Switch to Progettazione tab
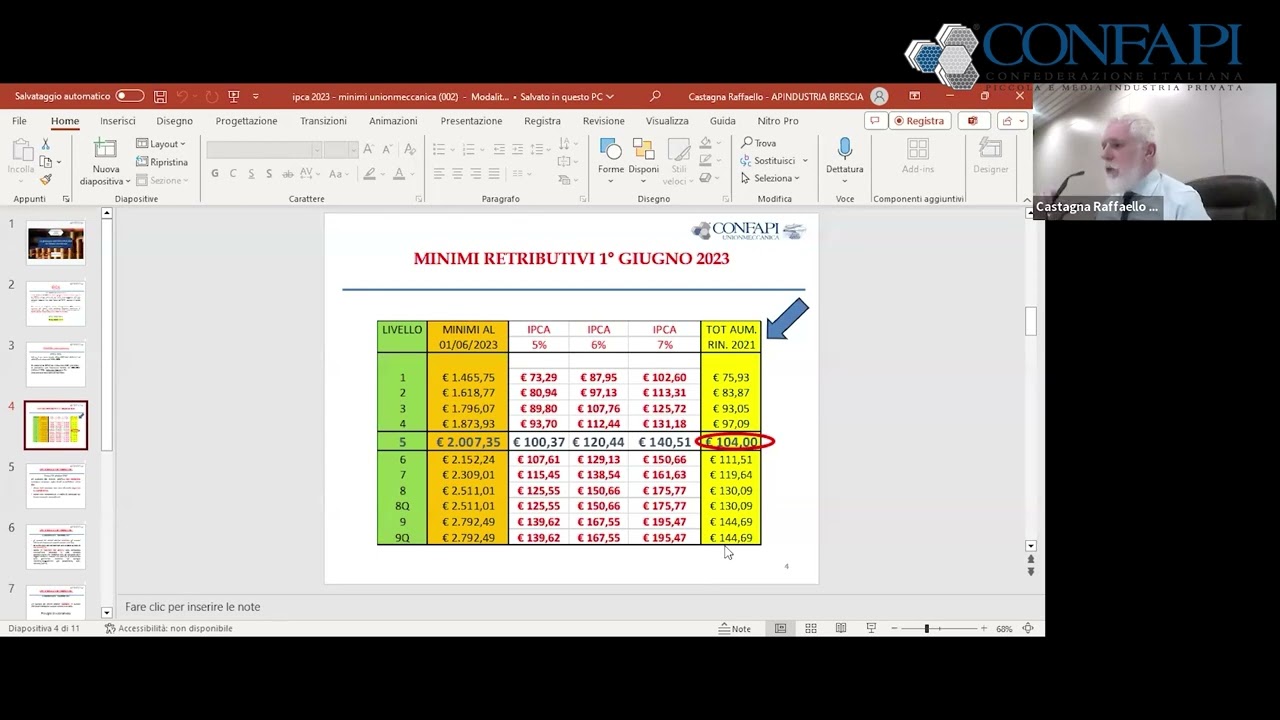The width and height of the screenshot is (1280, 720). 246,121
